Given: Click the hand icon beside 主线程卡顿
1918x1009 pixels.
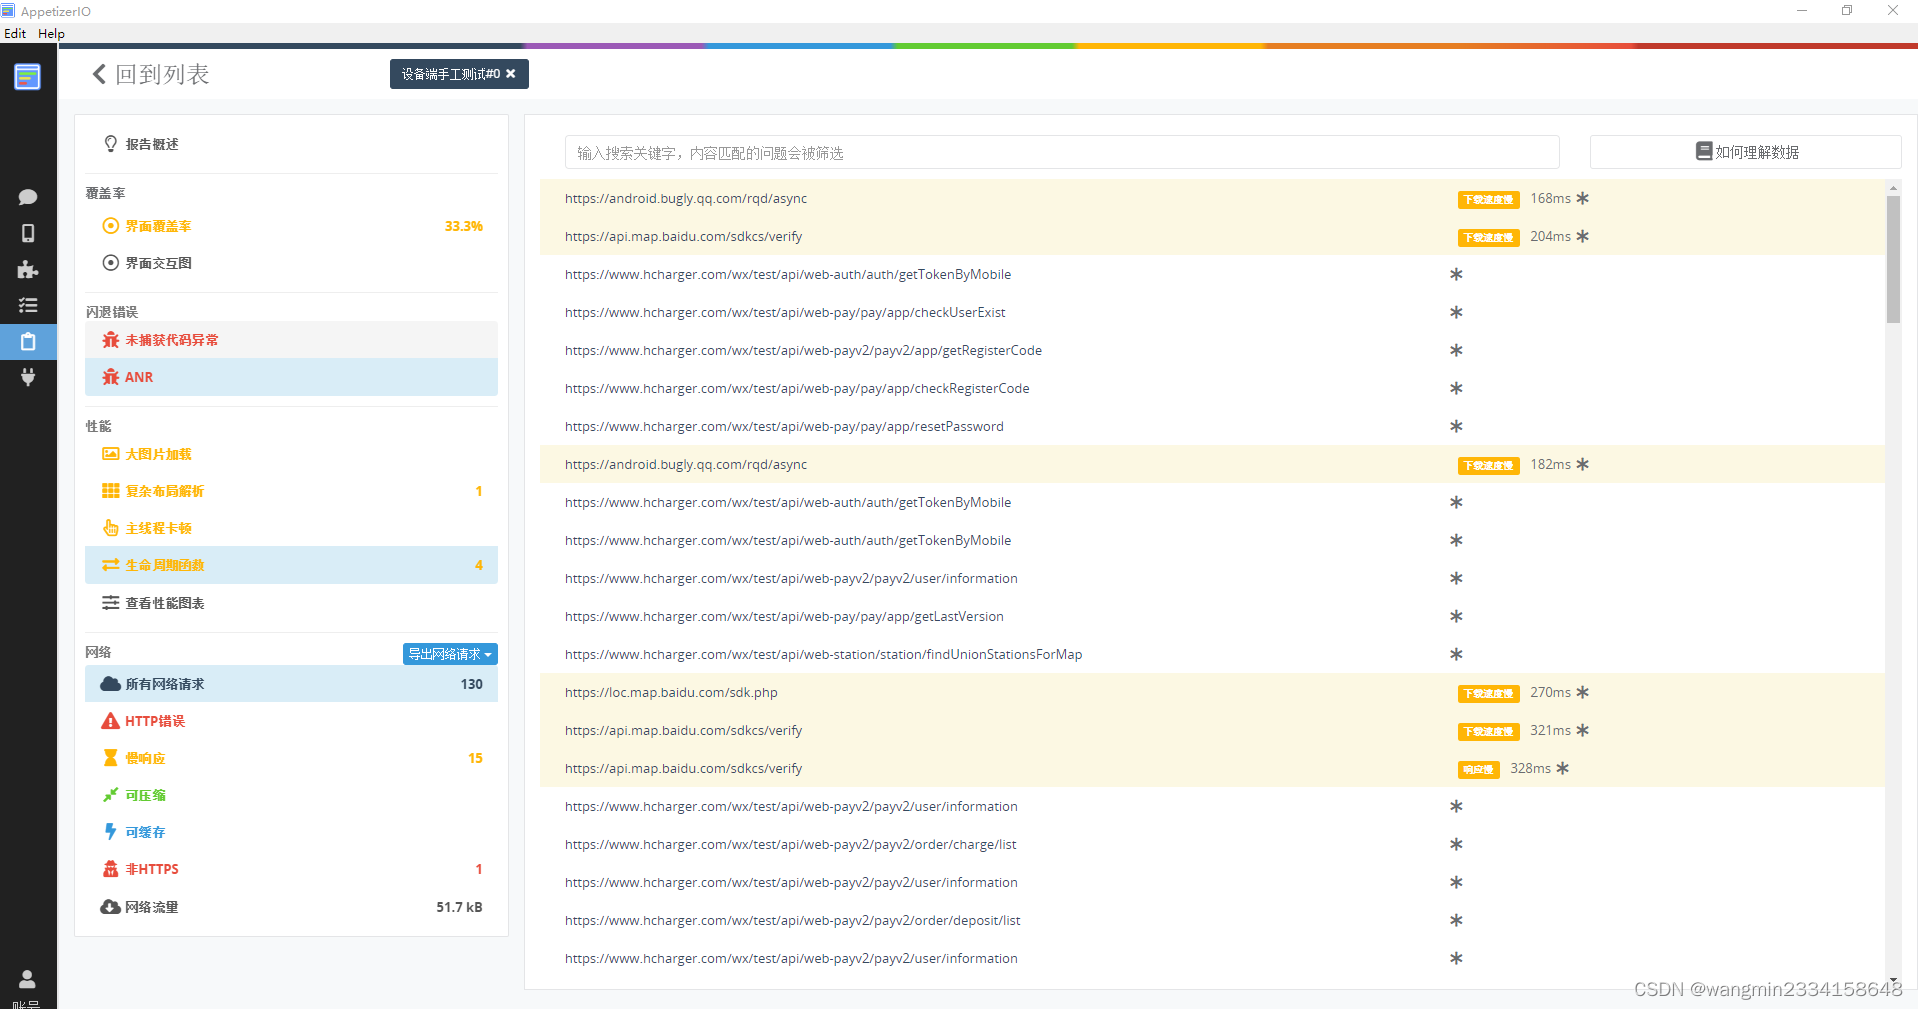Looking at the screenshot, I should pyautogui.click(x=111, y=528).
